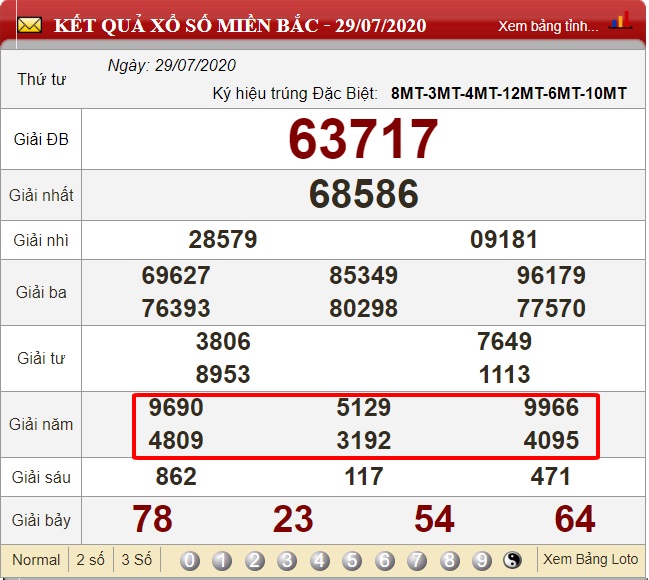The image size is (649, 580).
Task: Select digit 8 filter ball
Action: pyautogui.click(x=450, y=561)
